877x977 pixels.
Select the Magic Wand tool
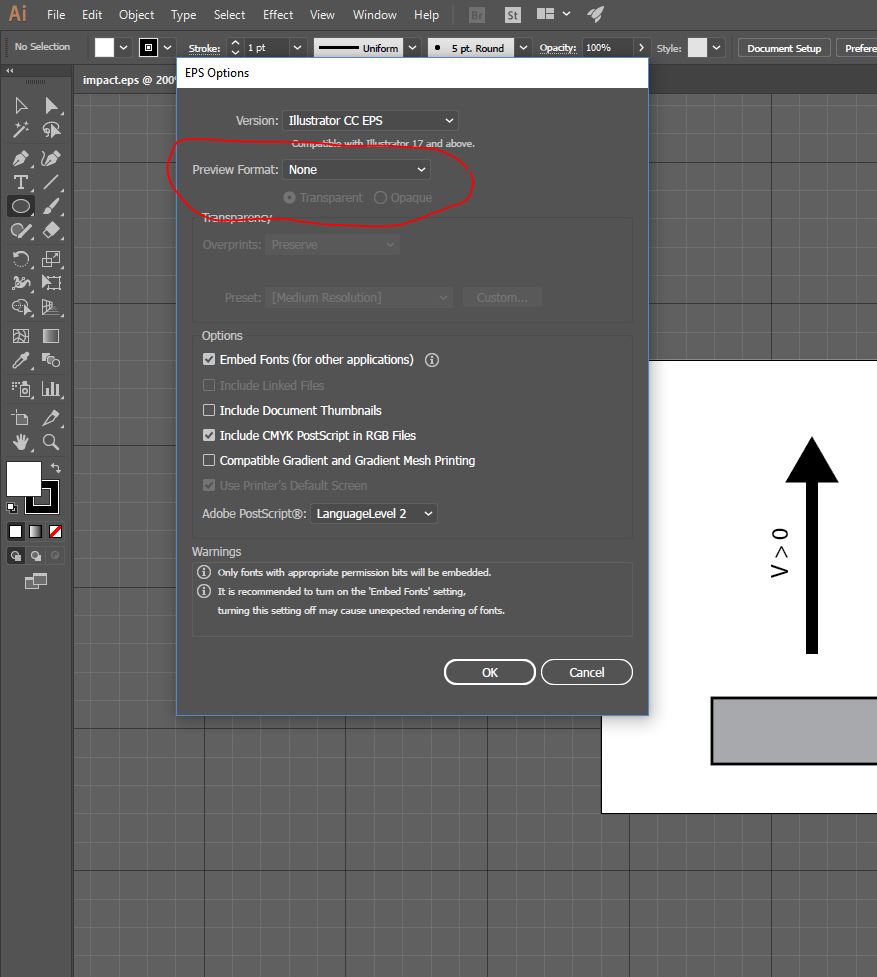point(21,130)
